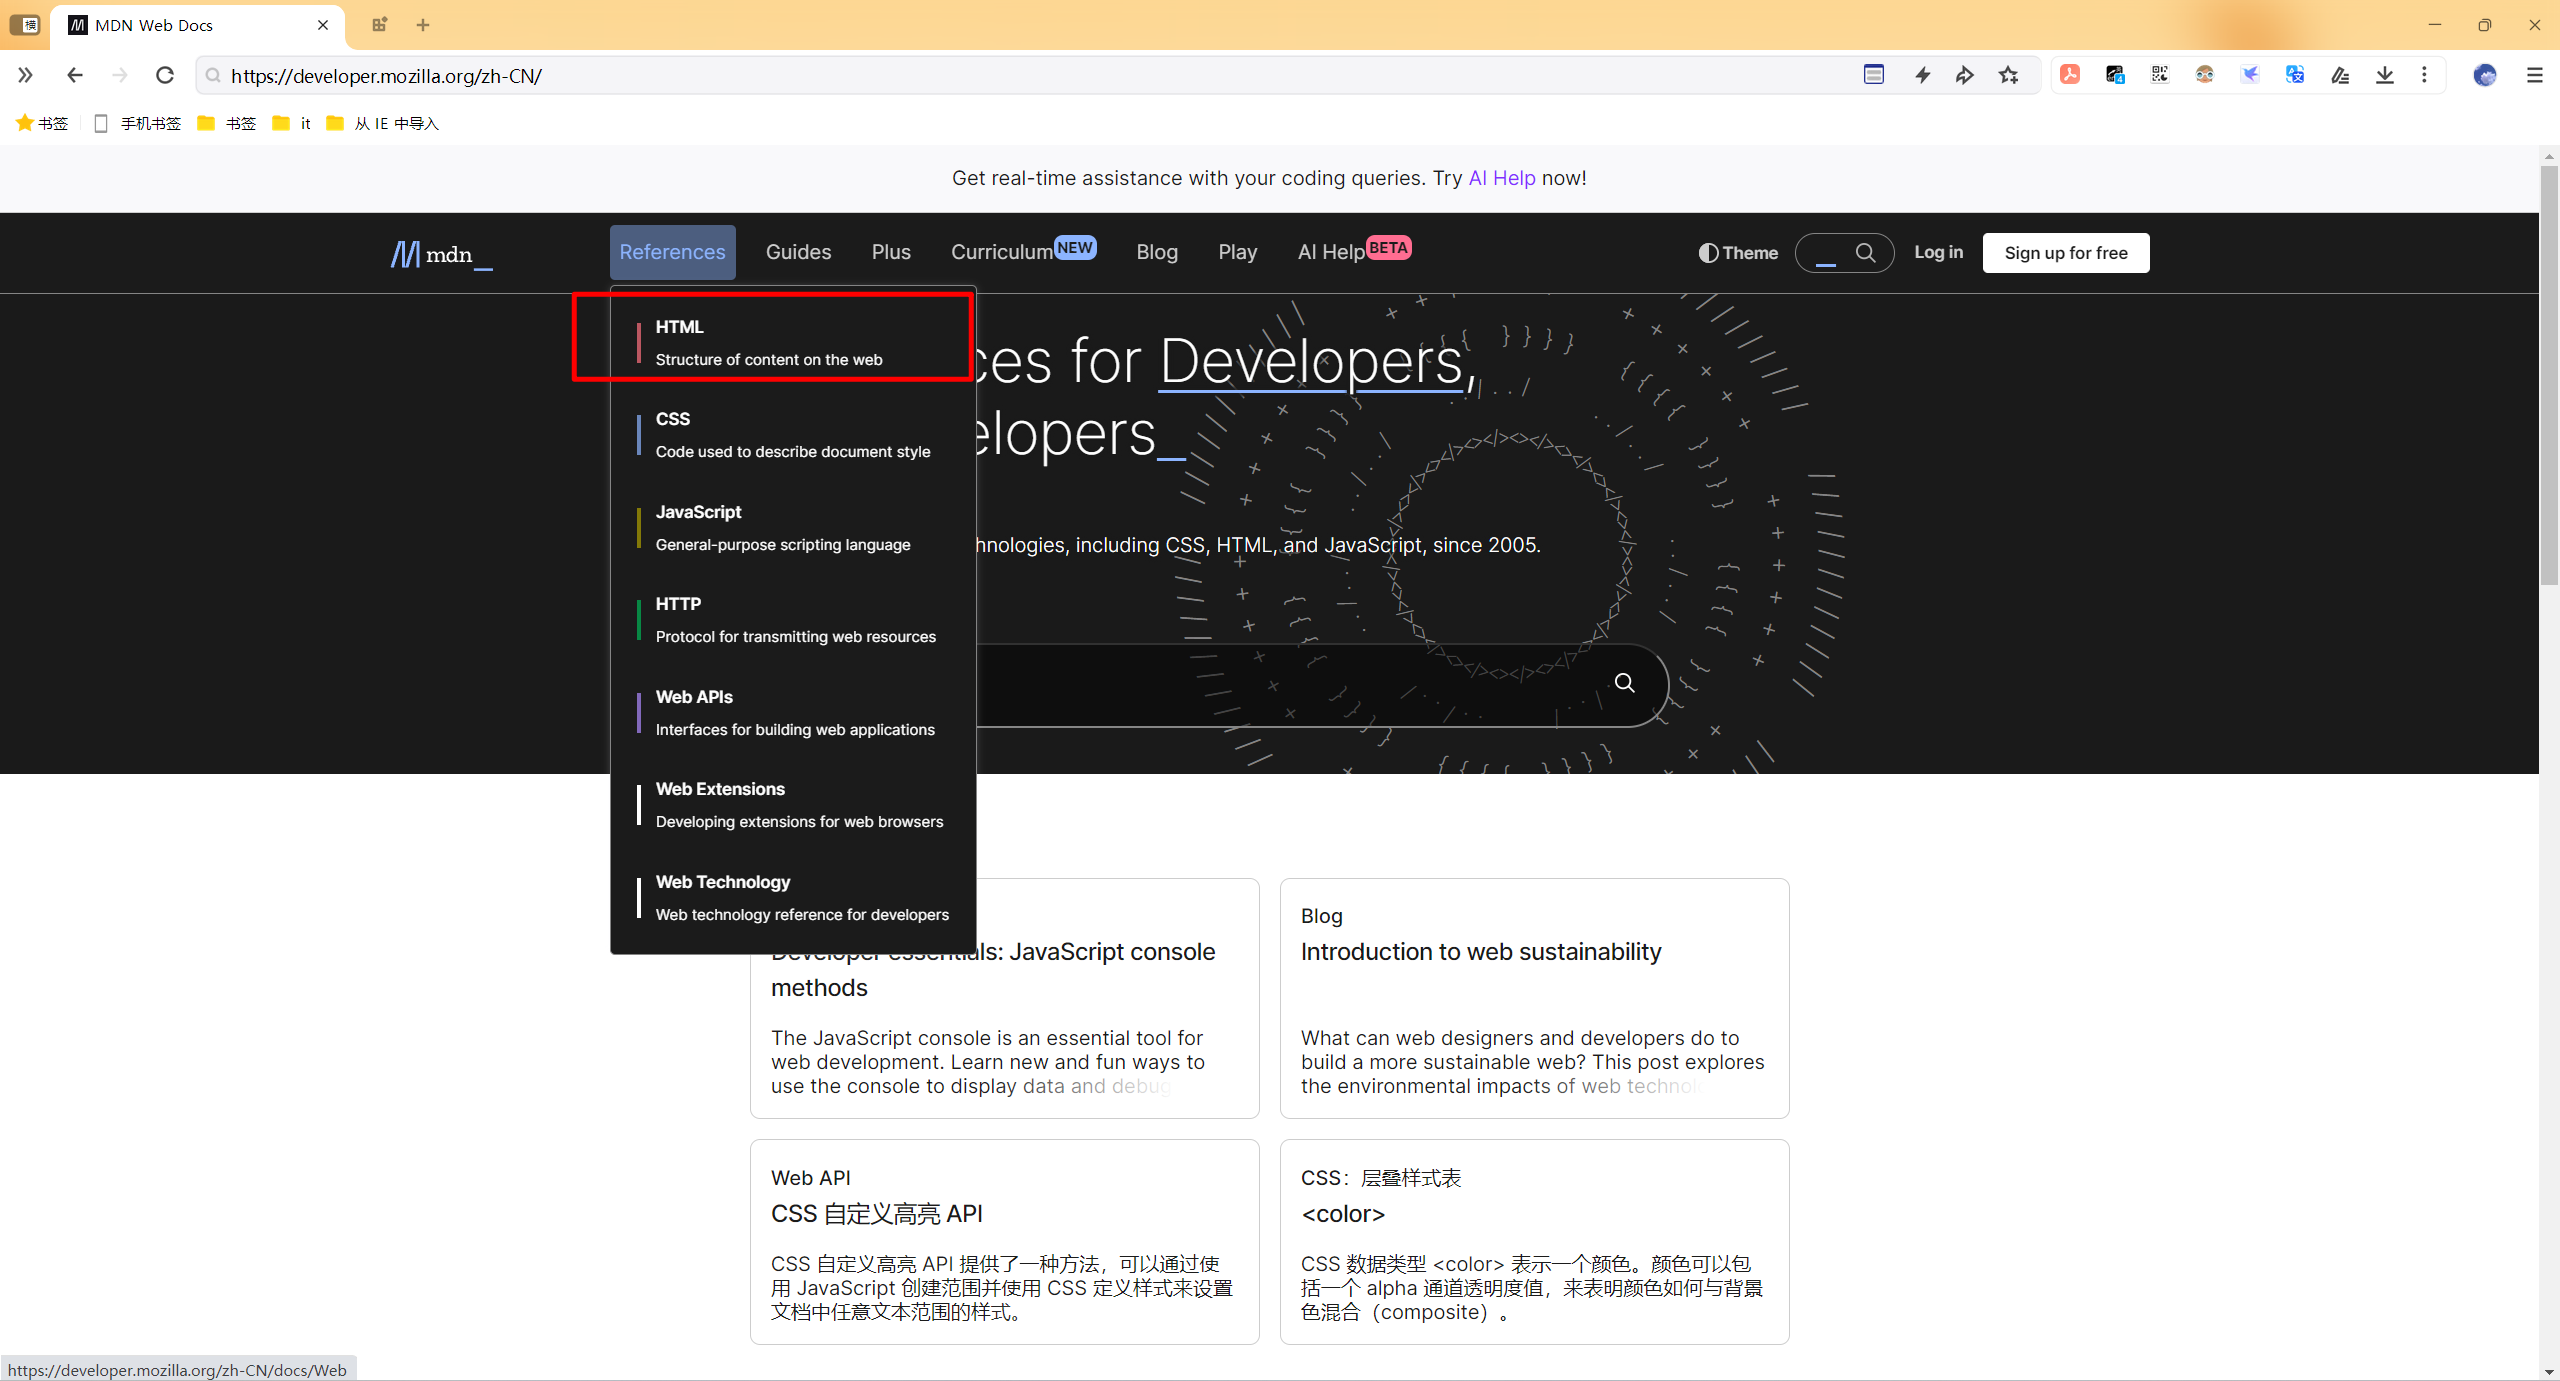The width and height of the screenshot is (2560, 1381).
Task: Close the MDN Web Docs tab
Action: (x=323, y=25)
